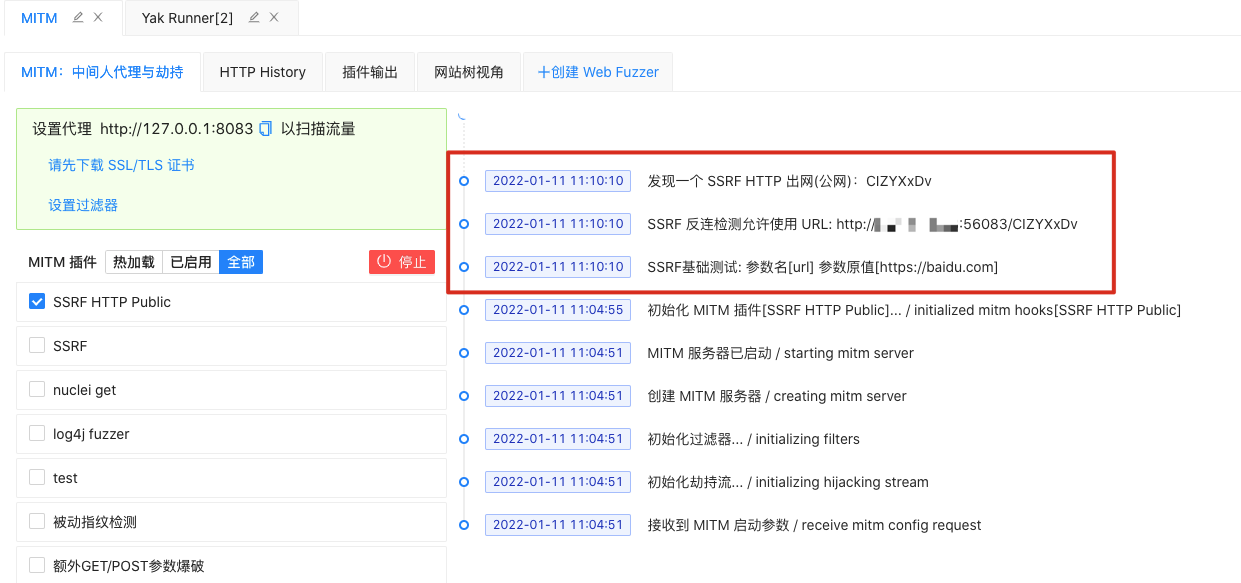Image resolution: width=1241 pixels, height=583 pixels.
Task: Click the edit pencil on Yak Runner[2] tab
Action: click(x=254, y=18)
